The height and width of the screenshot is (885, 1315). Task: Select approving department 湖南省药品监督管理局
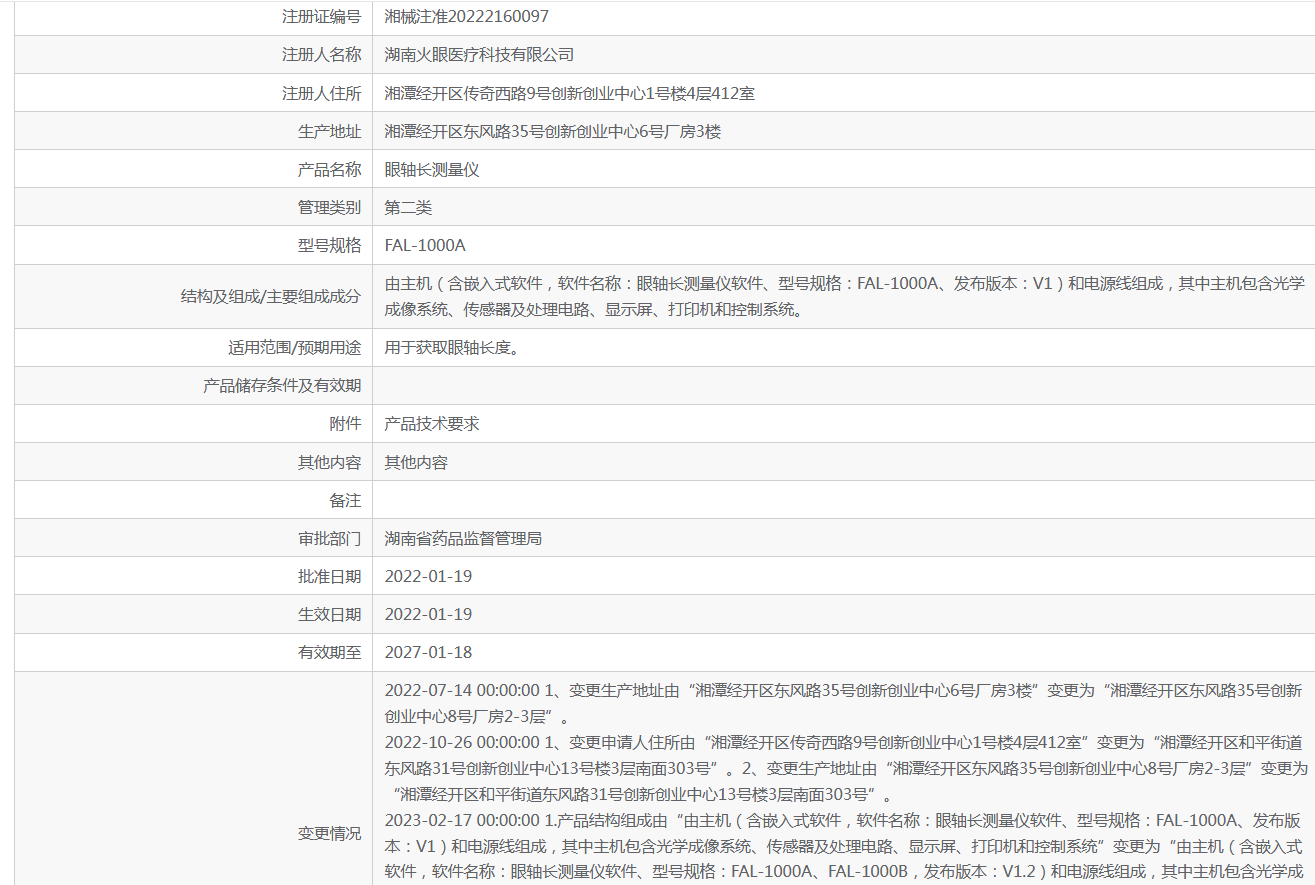coord(463,538)
